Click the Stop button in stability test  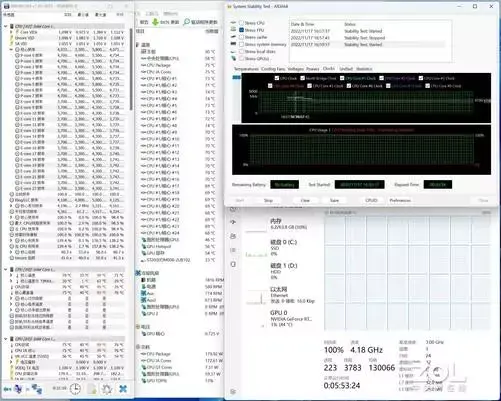pos(268,200)
